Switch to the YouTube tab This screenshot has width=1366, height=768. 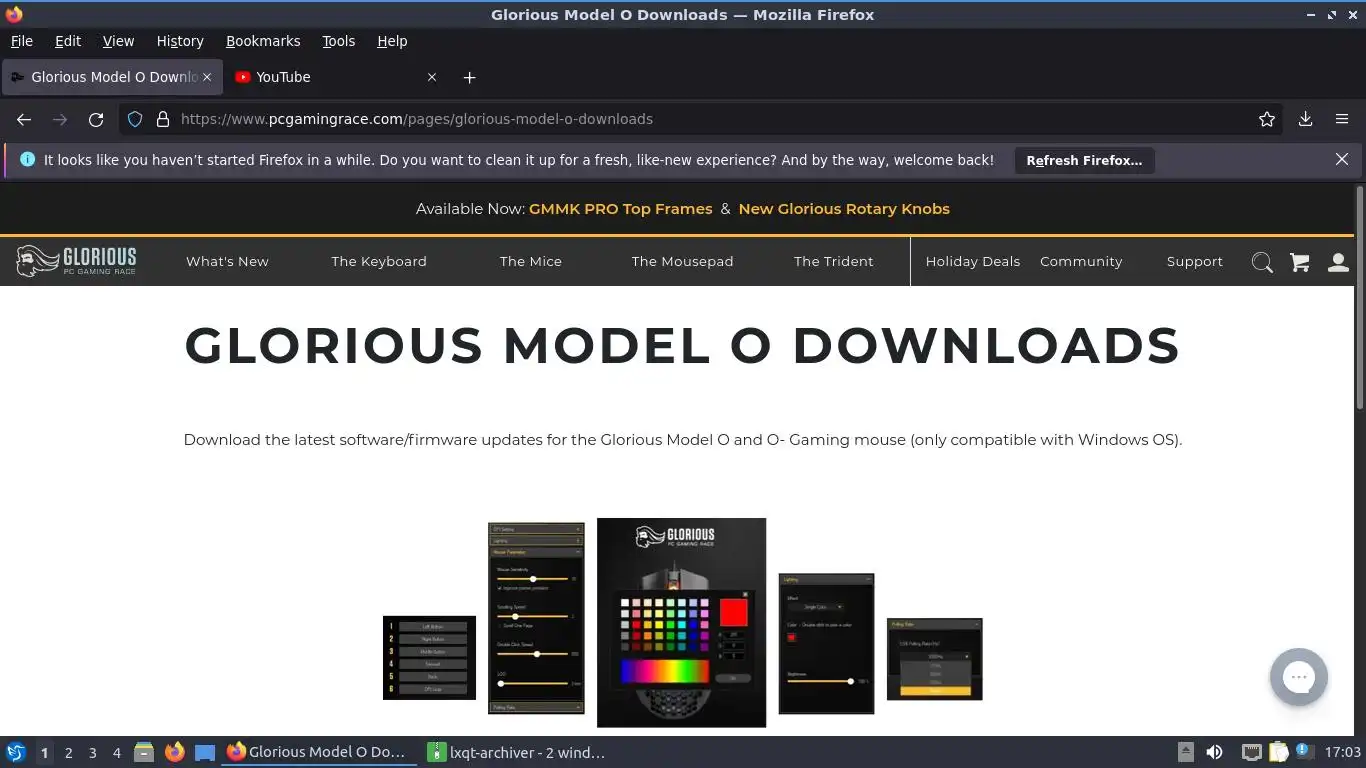point(334,77)
